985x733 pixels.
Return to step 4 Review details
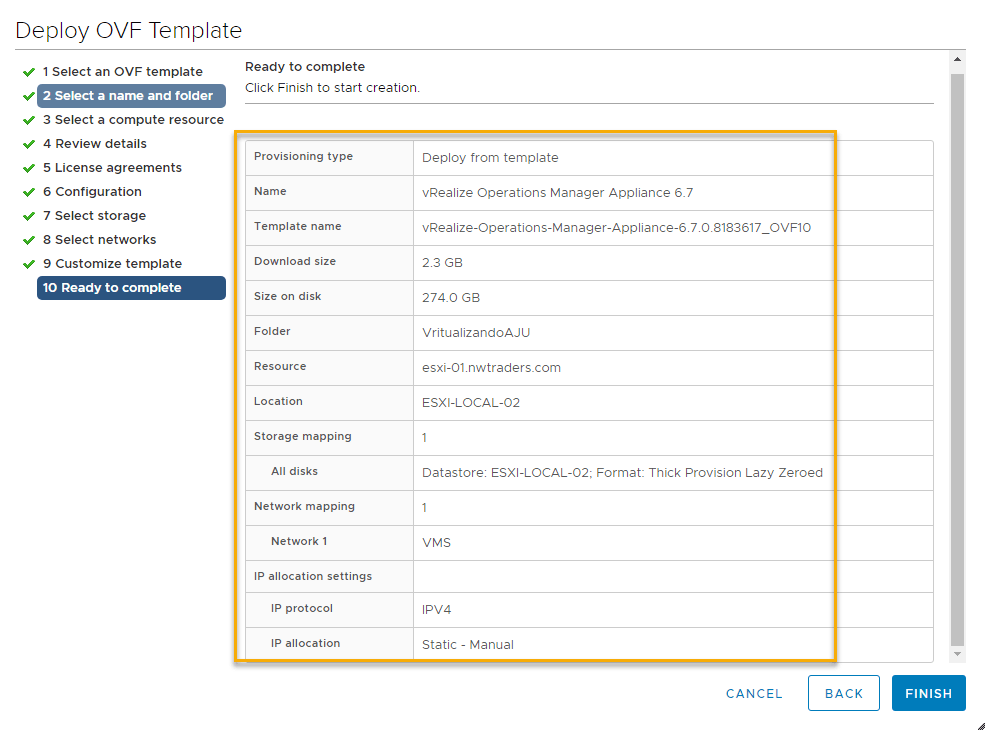pos(95,144)
